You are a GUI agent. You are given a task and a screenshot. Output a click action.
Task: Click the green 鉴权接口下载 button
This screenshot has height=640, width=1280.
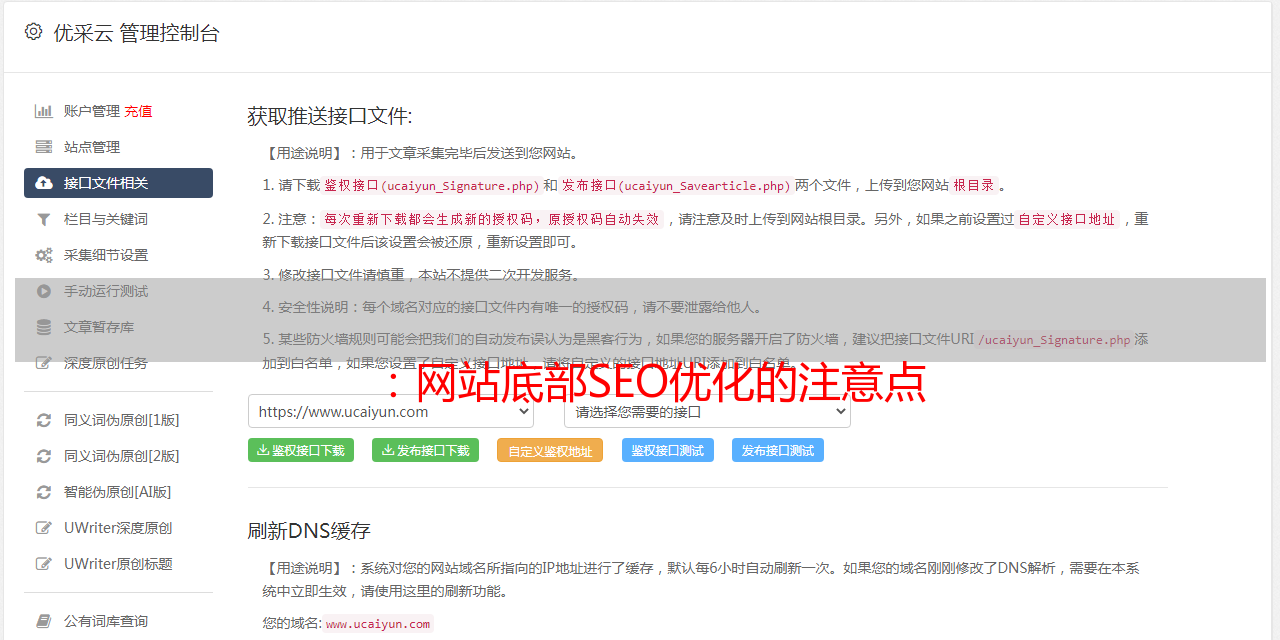pos(300,450)
